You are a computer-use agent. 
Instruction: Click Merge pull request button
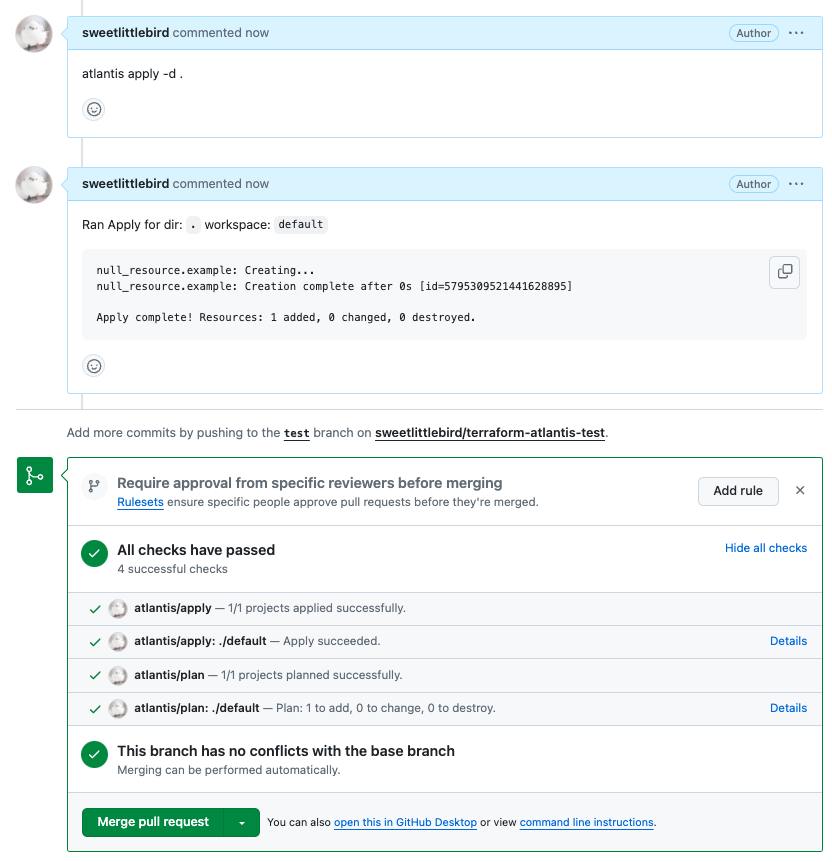coord(153,822)
